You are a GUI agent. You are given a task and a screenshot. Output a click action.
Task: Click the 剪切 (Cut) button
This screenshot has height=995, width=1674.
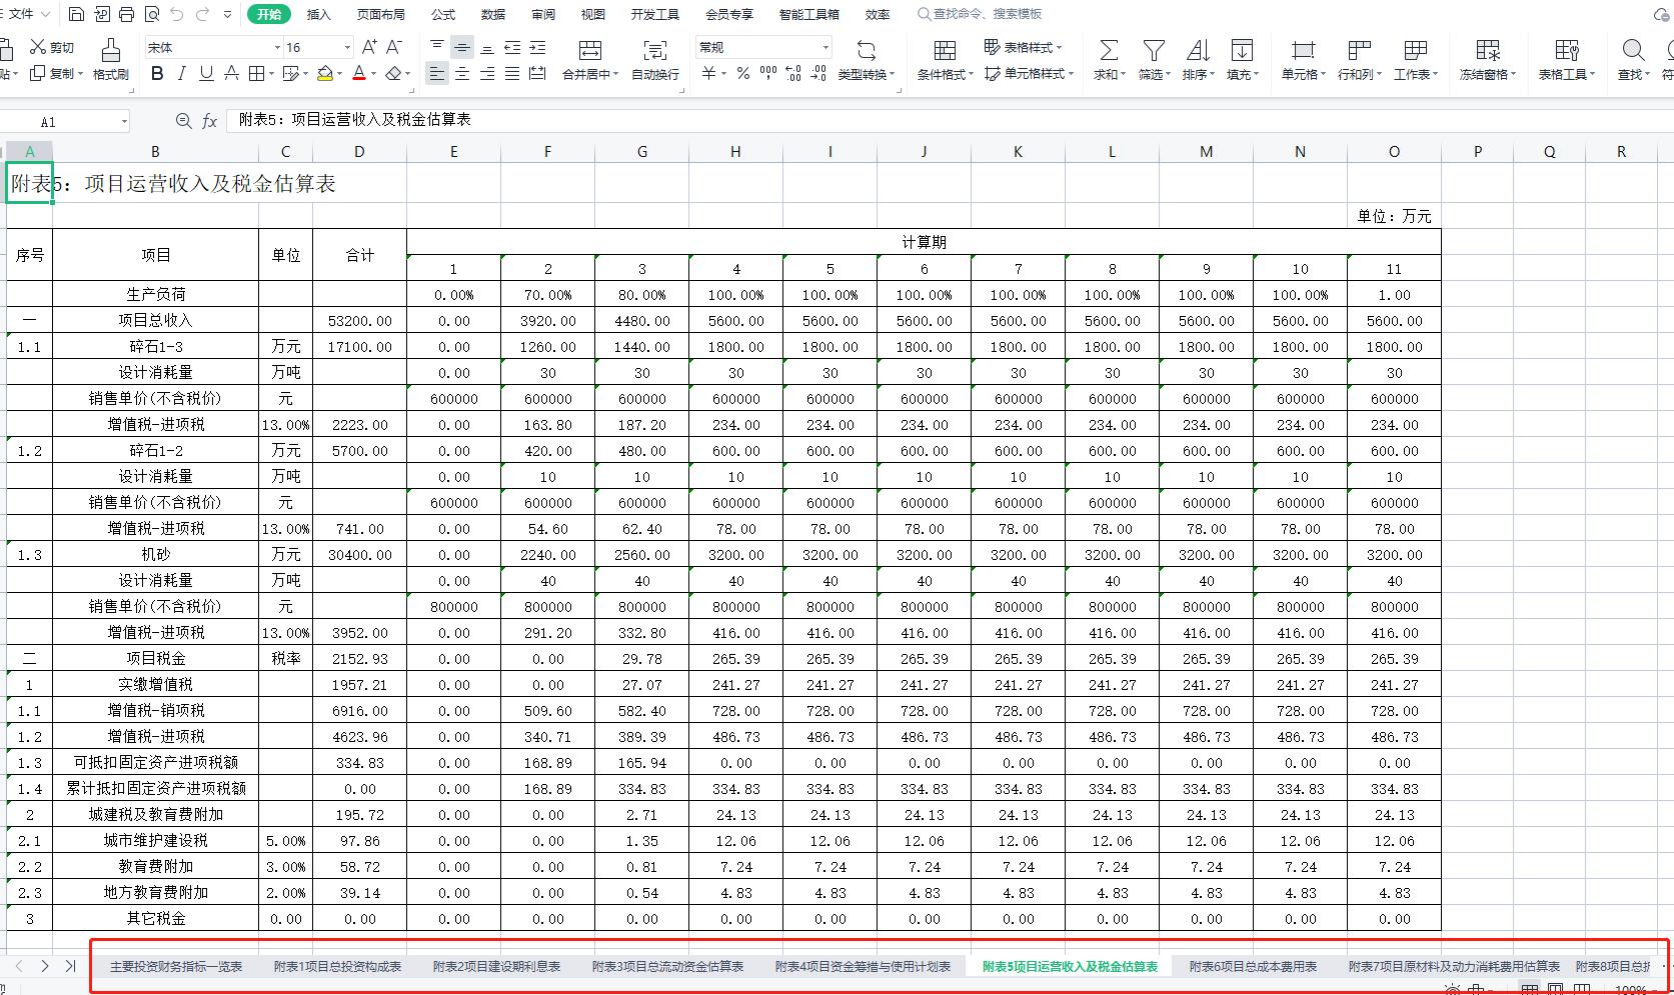point(52,47)
